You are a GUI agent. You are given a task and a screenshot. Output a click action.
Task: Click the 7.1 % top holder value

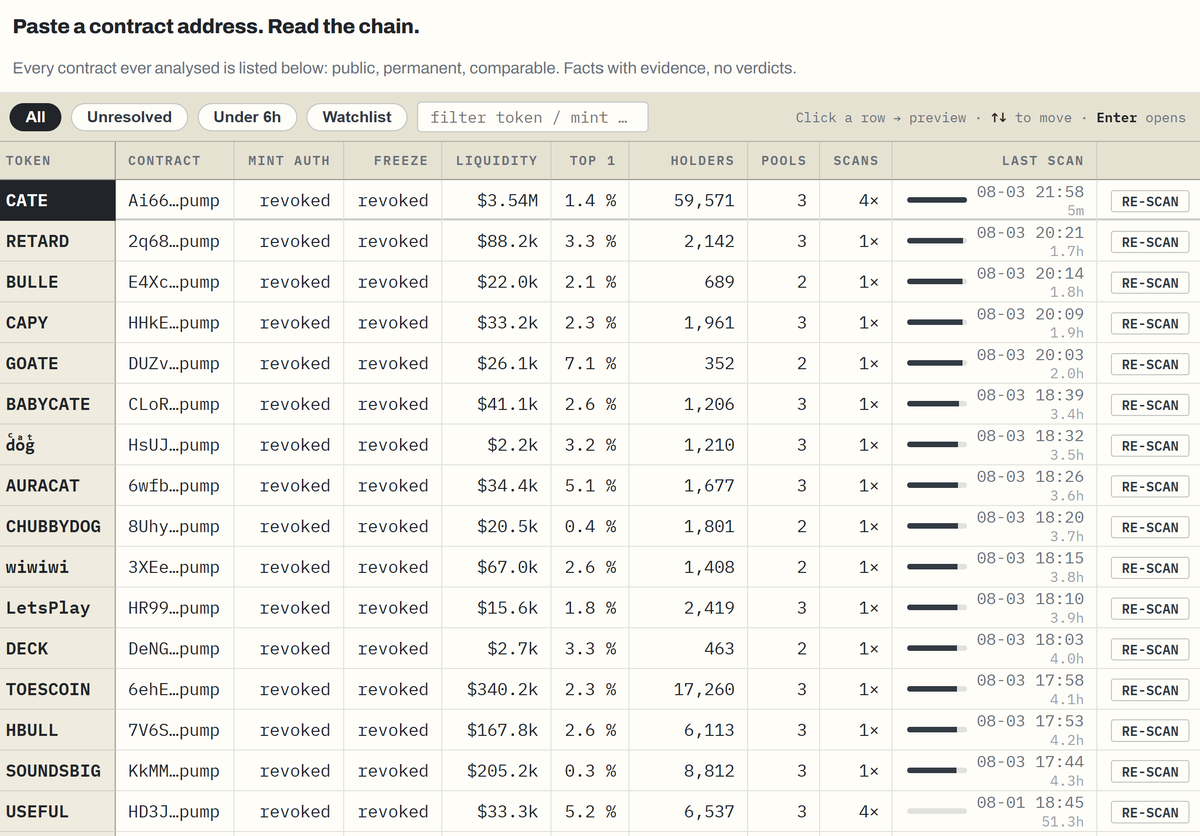tap(590, 364)
